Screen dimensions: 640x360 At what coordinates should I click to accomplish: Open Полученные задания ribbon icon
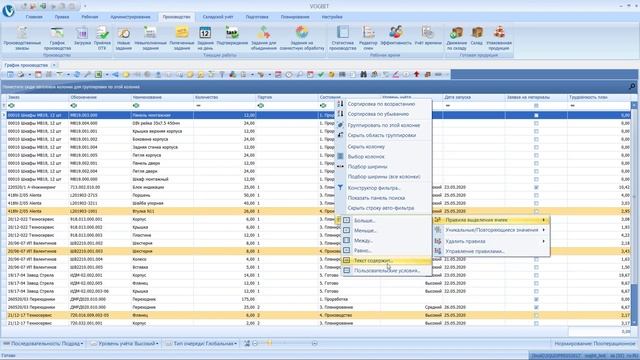[182, 38]
